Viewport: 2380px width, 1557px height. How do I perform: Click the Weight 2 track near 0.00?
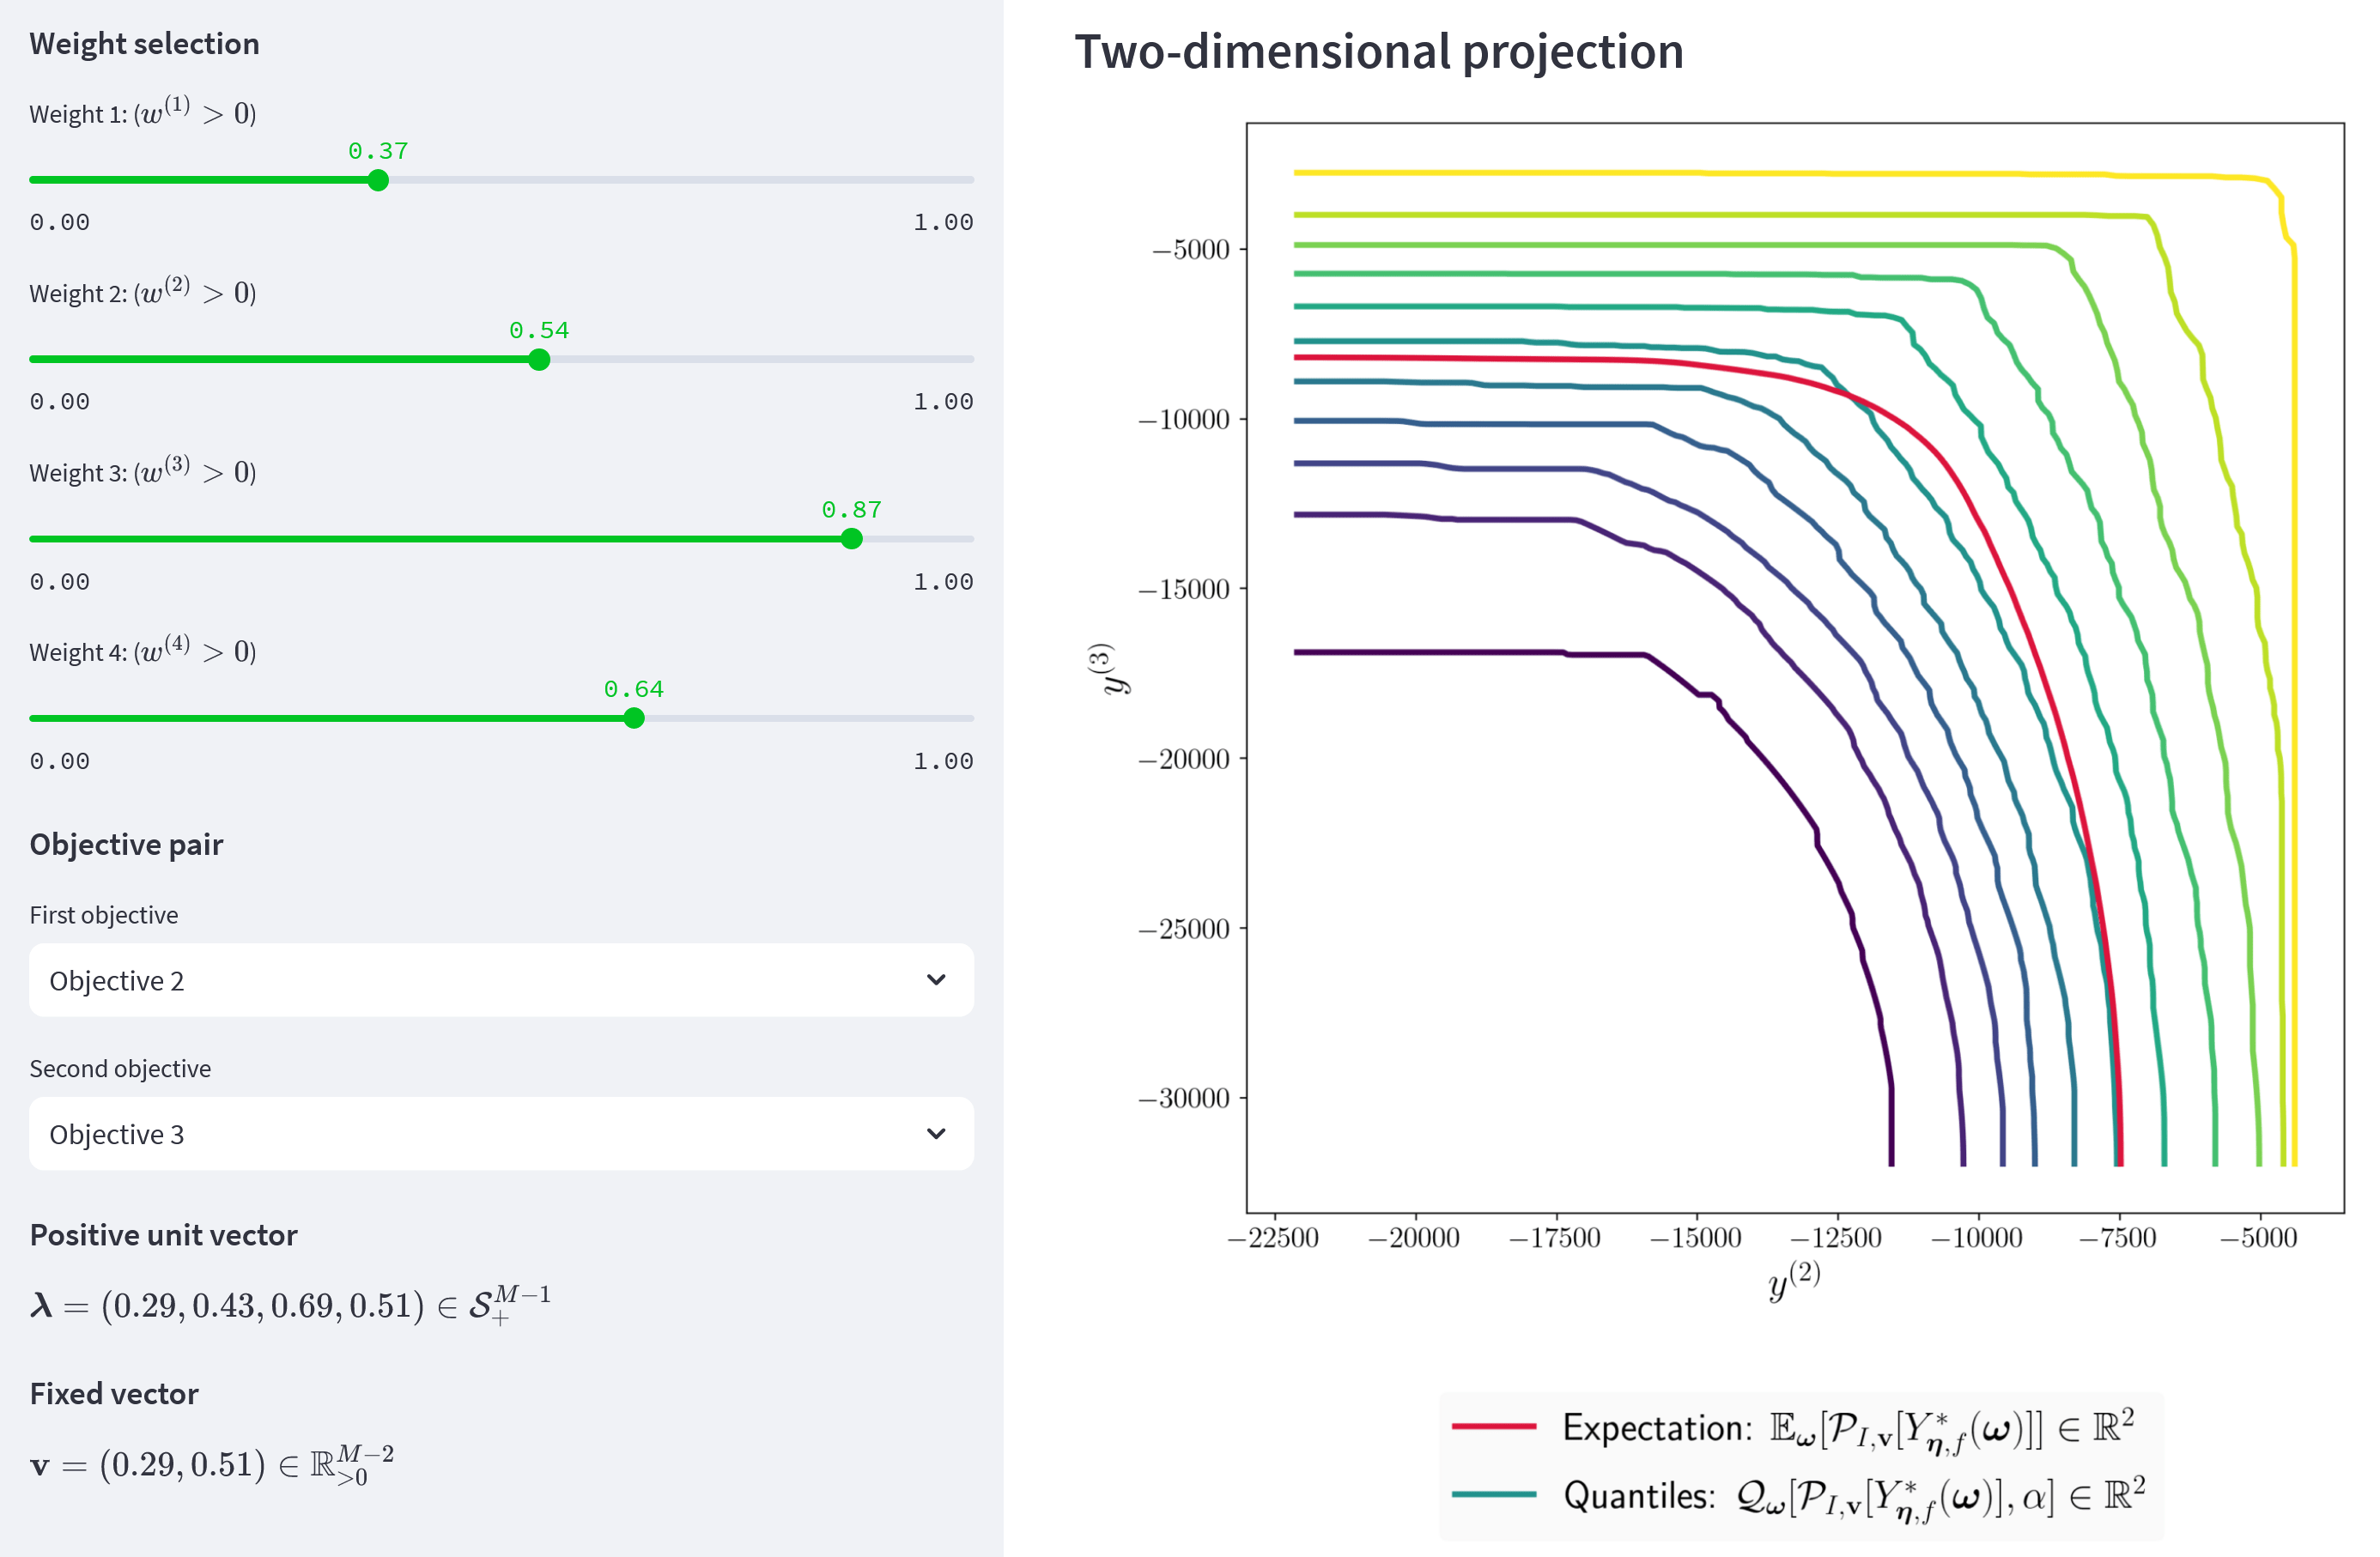(40, 359)
